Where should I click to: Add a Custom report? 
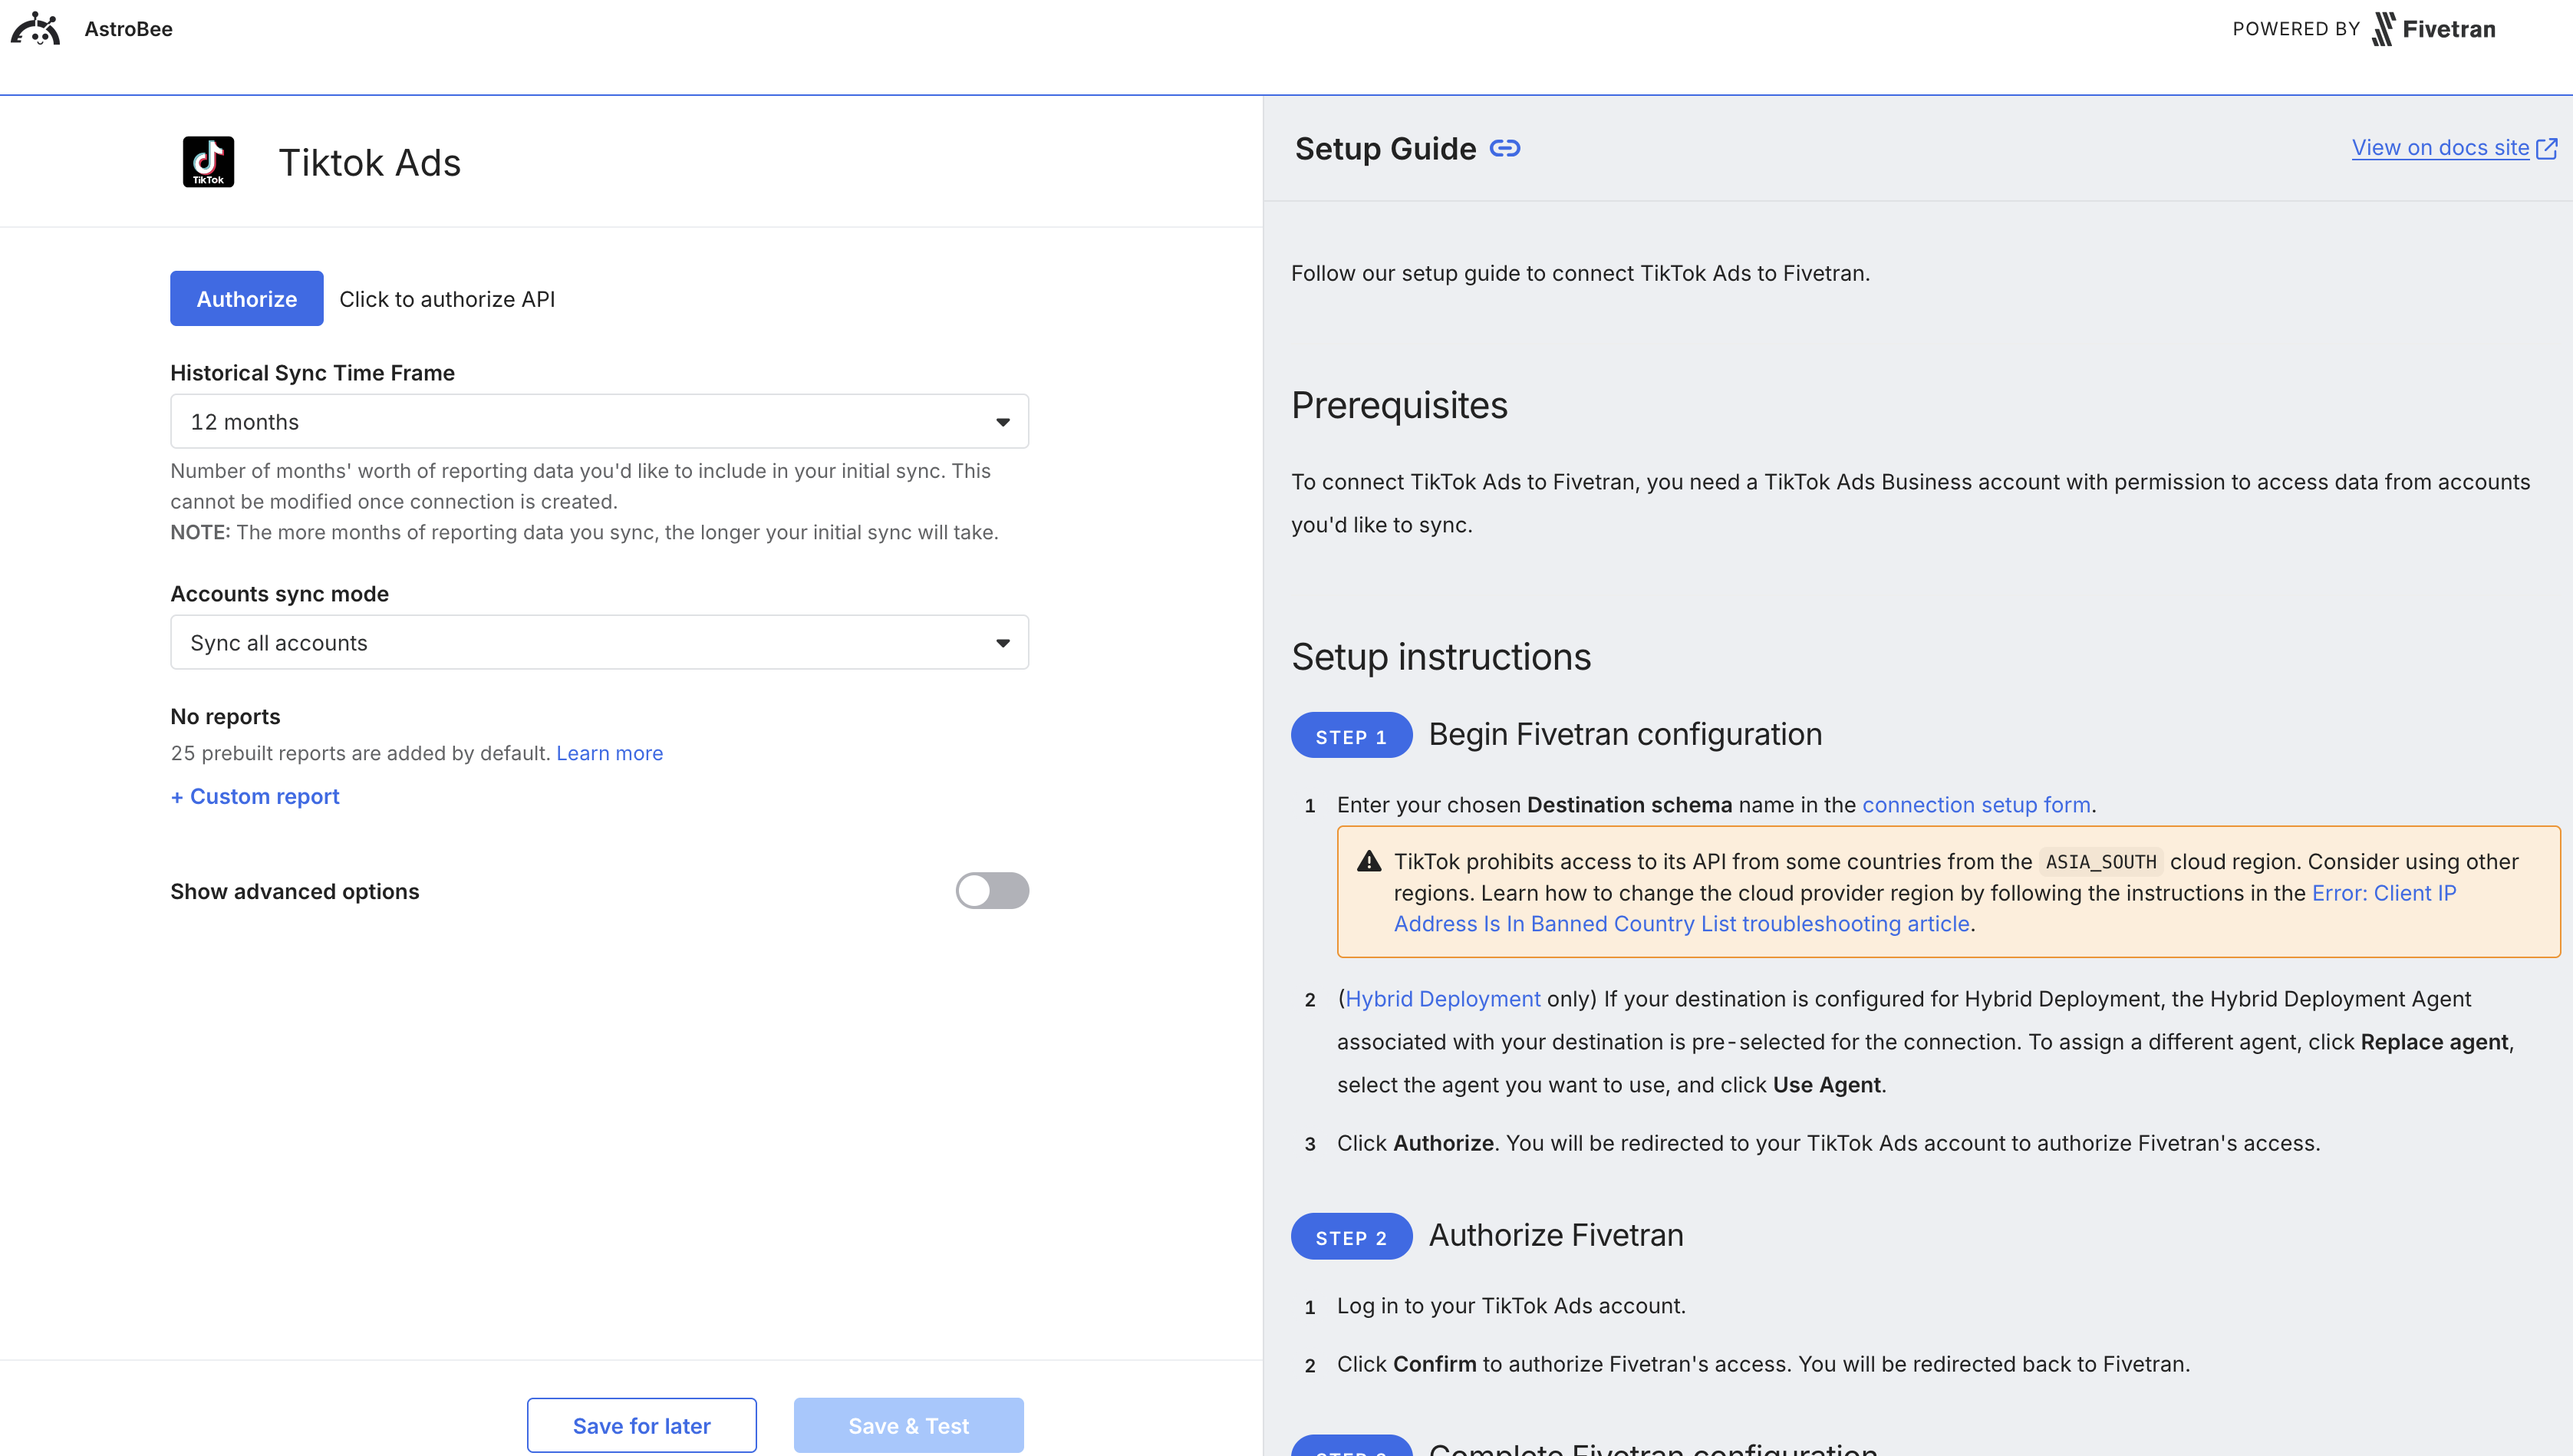pos(254,796)
